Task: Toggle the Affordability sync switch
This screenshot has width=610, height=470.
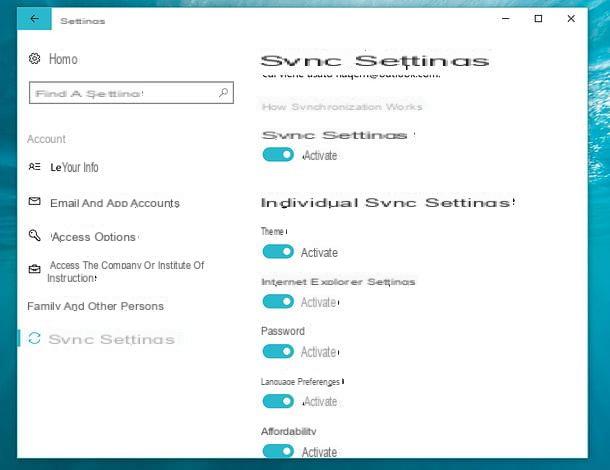Action: (x=278, y=452)
